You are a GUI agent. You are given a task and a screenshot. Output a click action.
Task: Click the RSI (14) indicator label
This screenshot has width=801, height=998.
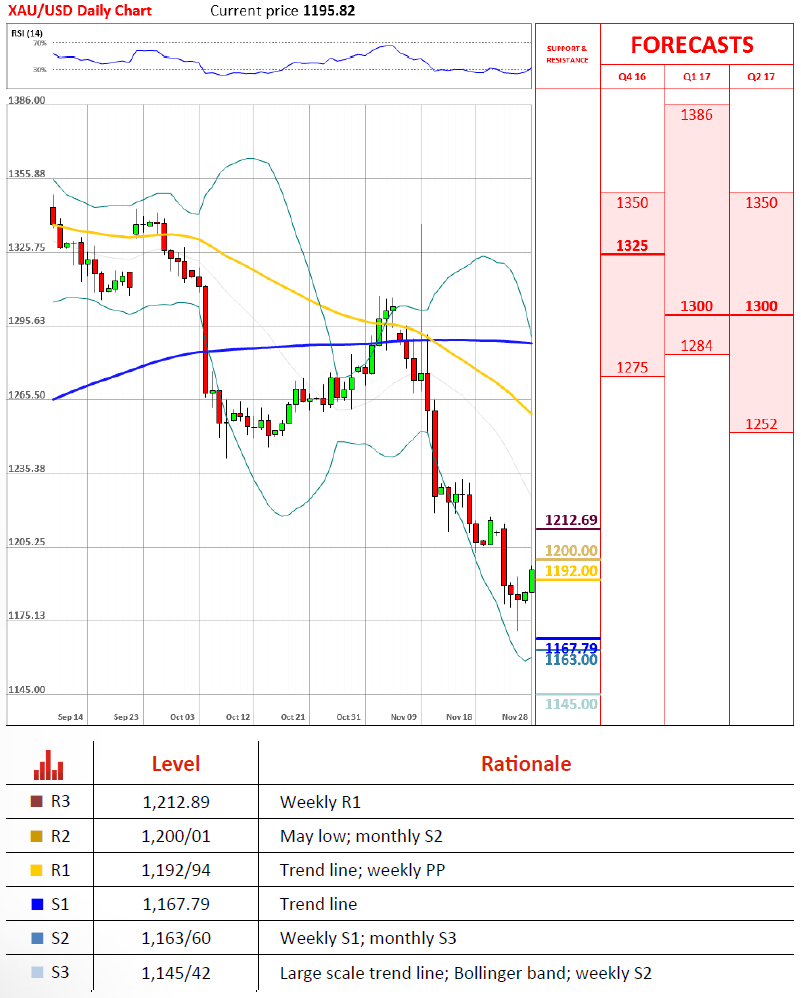pyautogui.click(x=27, y=33)
